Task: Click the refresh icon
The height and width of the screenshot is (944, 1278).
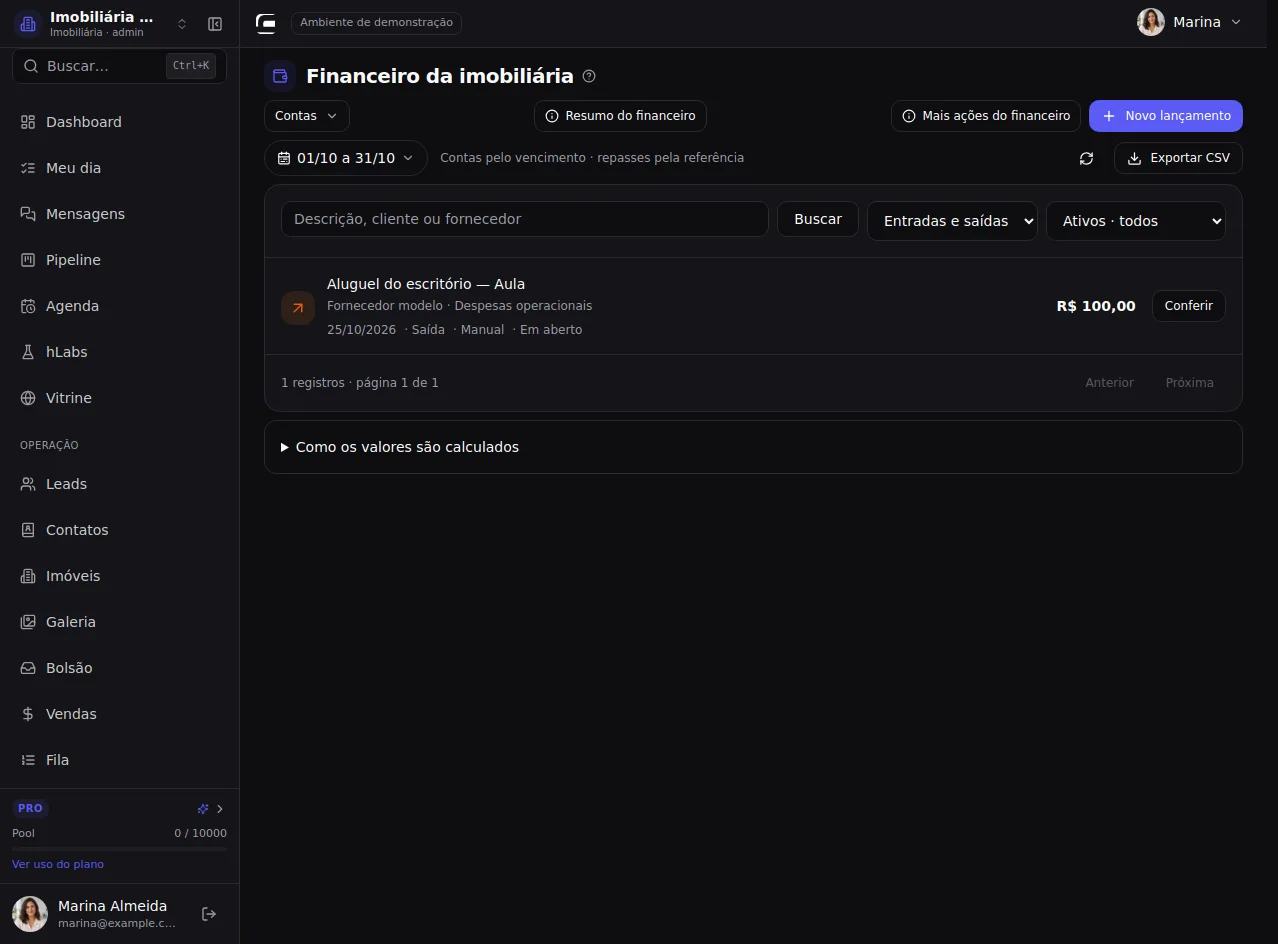Action: click(1087, 158)
